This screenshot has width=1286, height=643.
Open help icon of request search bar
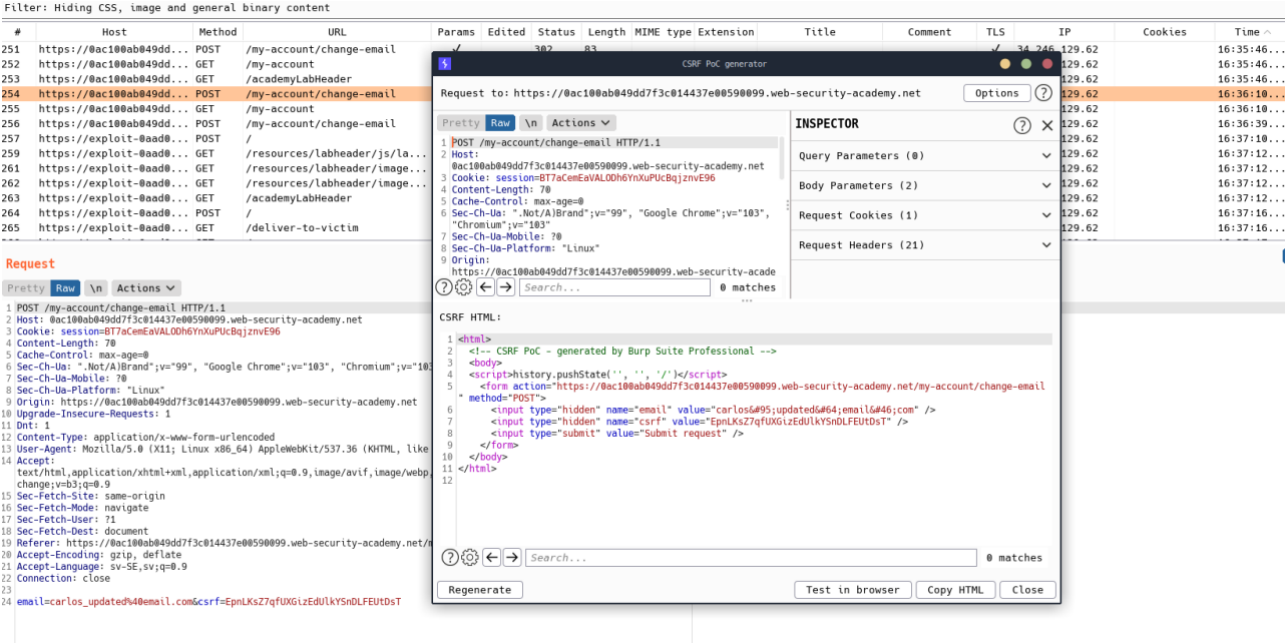point(445,287)
